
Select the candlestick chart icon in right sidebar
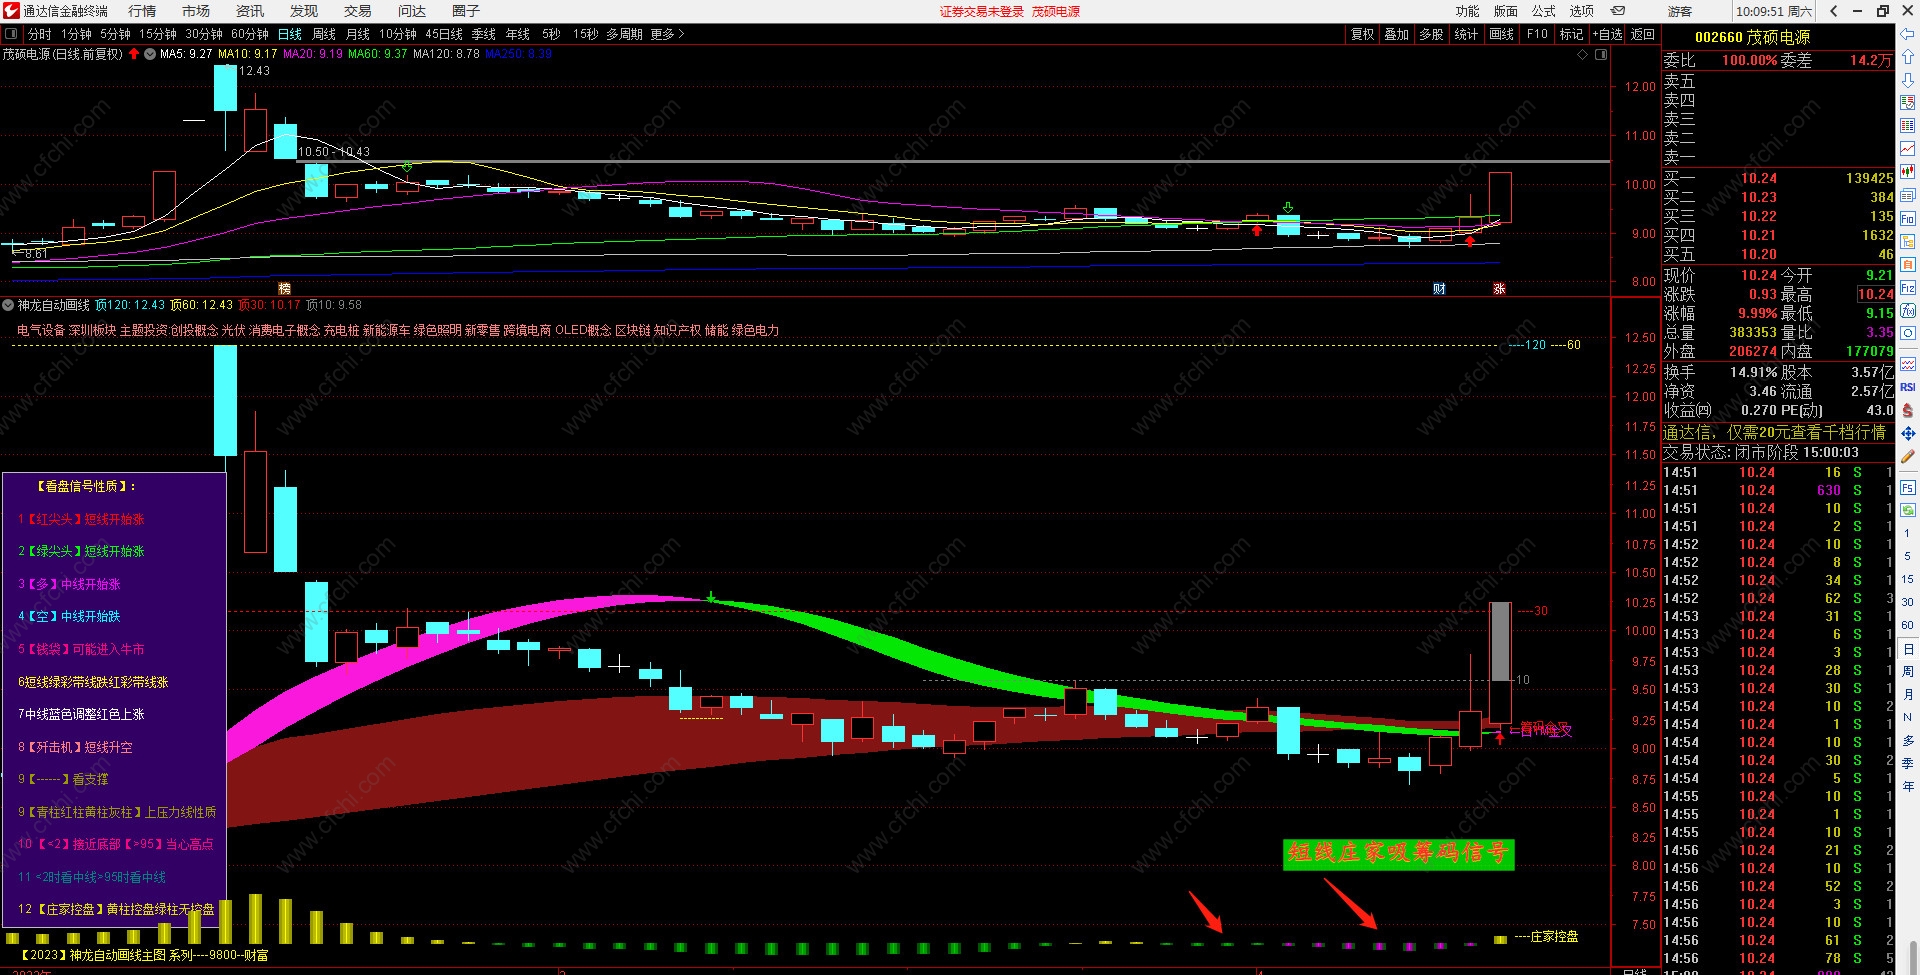tap(1908, 172)
